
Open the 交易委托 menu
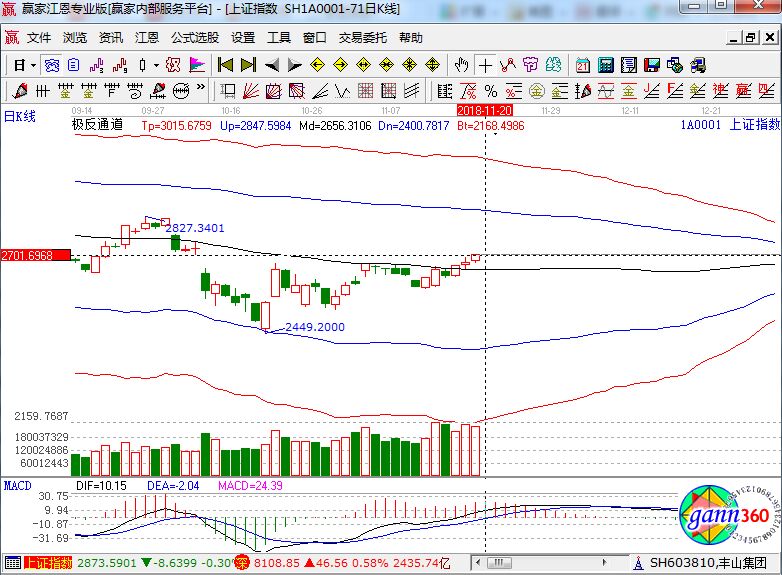[362, 38]
